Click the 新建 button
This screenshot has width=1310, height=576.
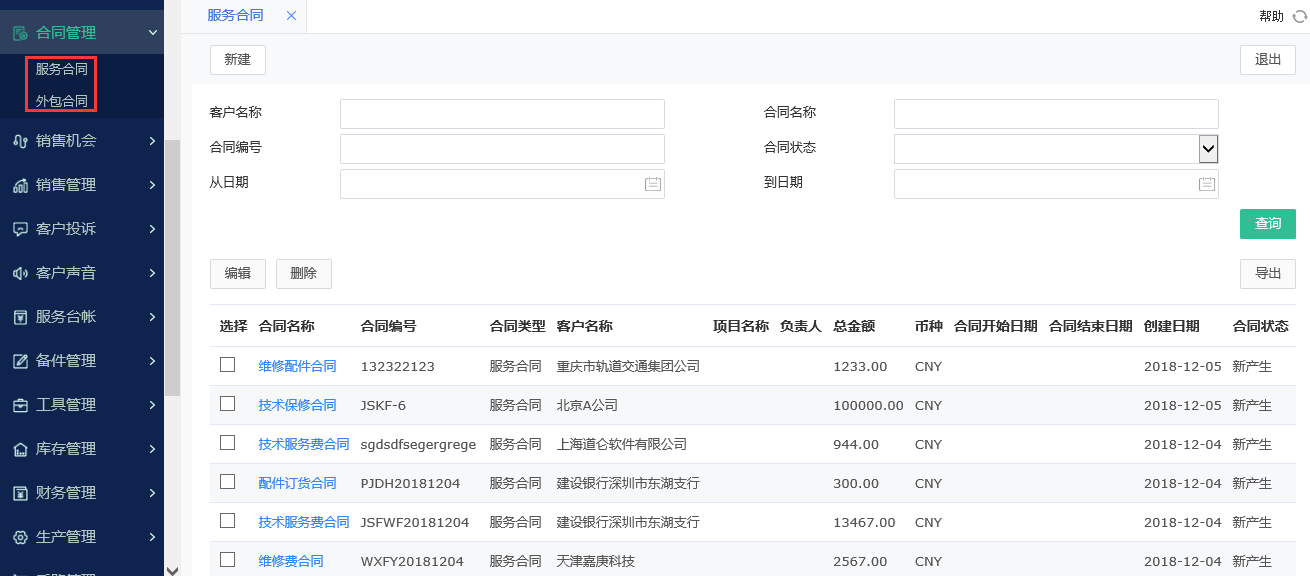(x=237, y=59)
